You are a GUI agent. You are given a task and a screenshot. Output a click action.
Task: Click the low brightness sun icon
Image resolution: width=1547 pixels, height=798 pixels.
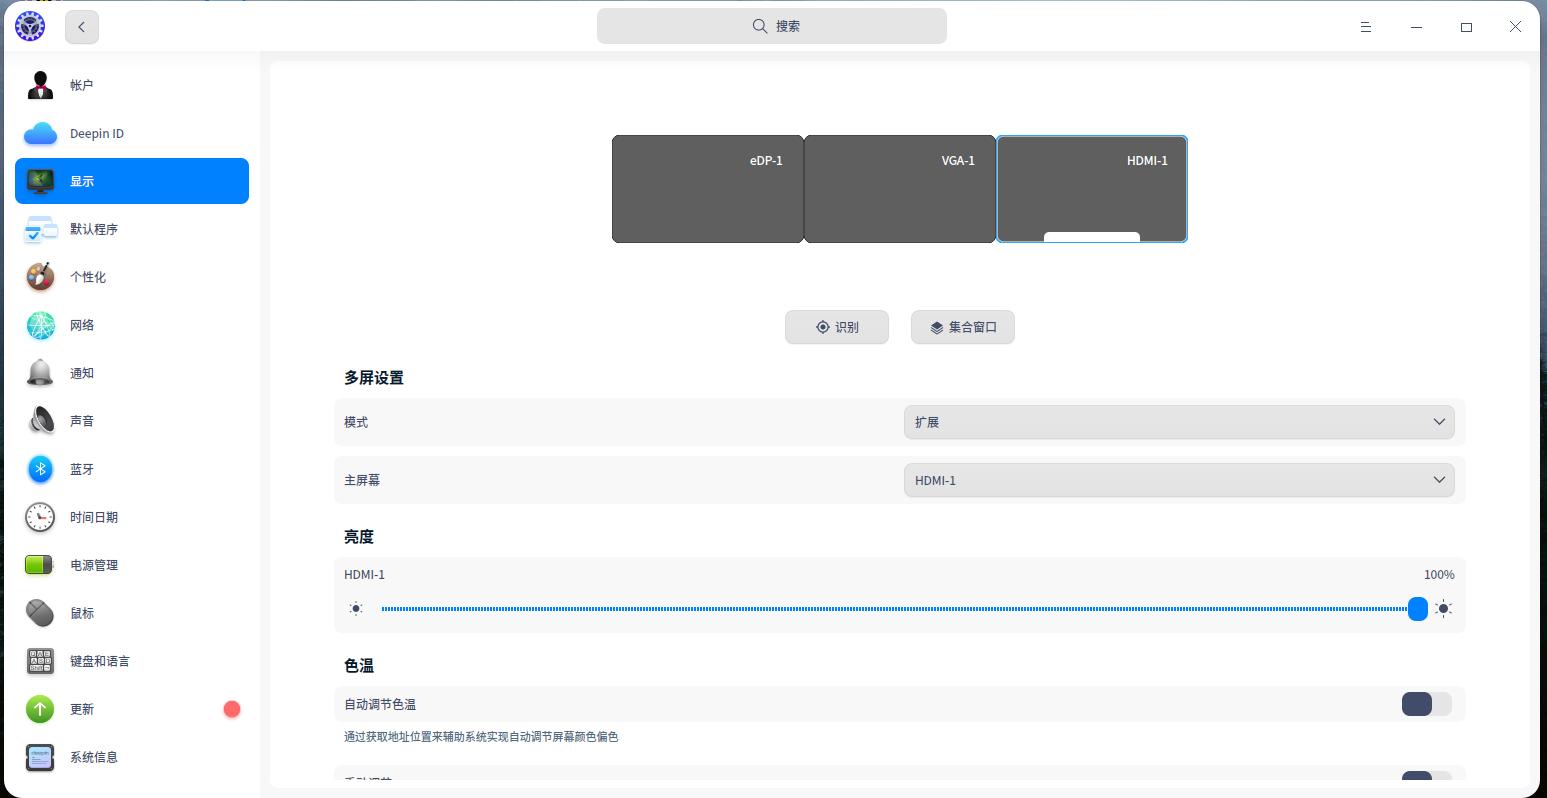click(x=356, y=609)
